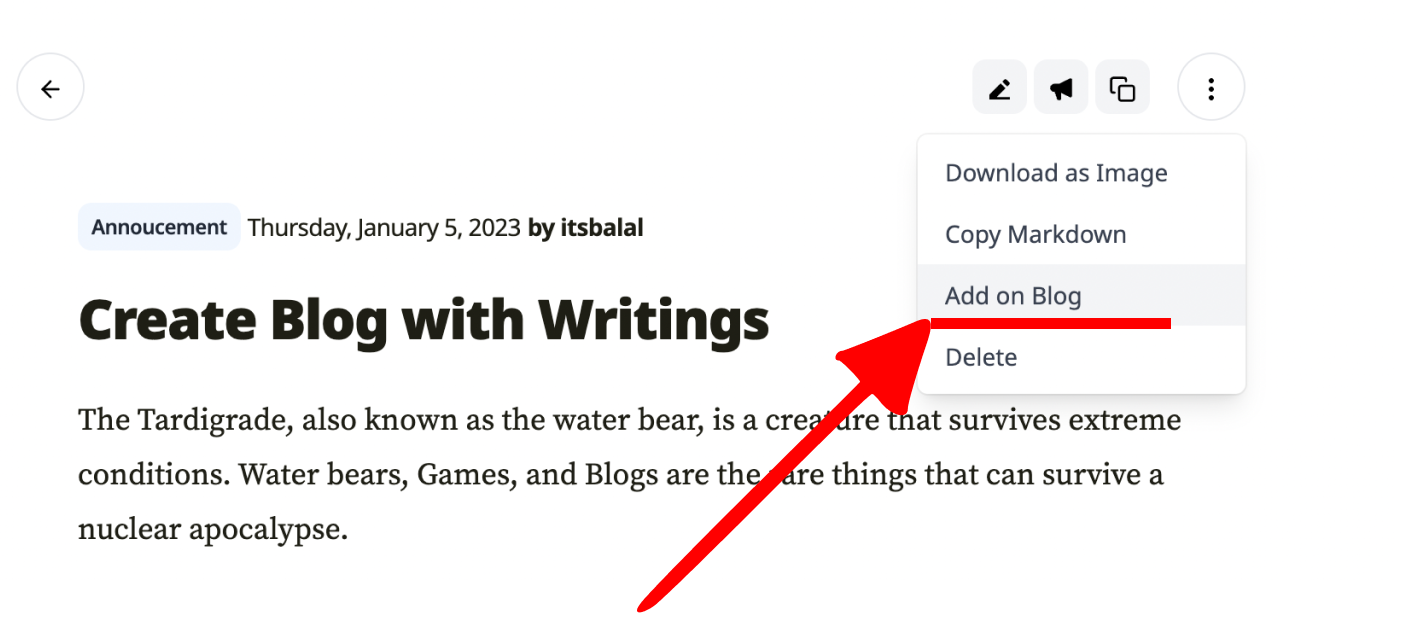
Task: Click the duplicate copy squares icon
Action: 1123,88
